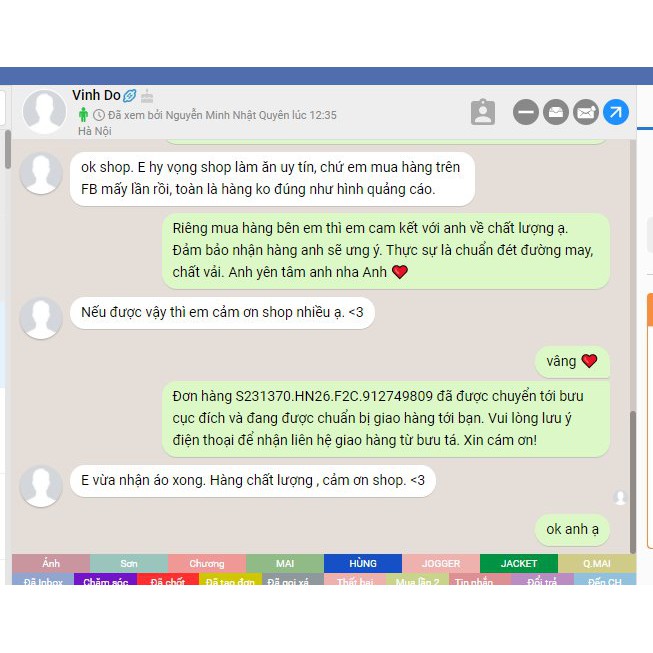Viewport: 653px width, 653px height.
Task: Select the HÙNG staff tag
Action: (363, 563)
